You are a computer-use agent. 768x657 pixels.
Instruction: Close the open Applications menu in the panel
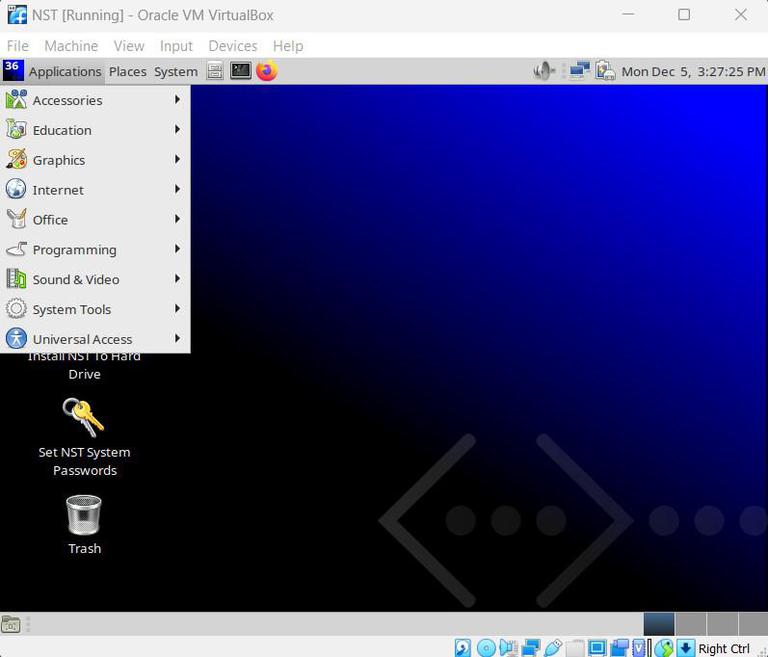coord(65,72)
